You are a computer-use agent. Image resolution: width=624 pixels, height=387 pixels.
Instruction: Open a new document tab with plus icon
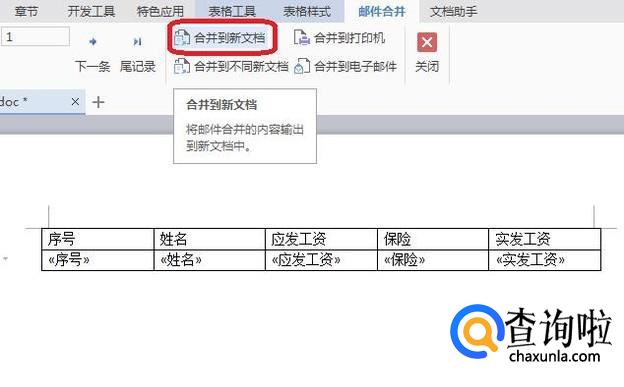[x=98, y=102]
